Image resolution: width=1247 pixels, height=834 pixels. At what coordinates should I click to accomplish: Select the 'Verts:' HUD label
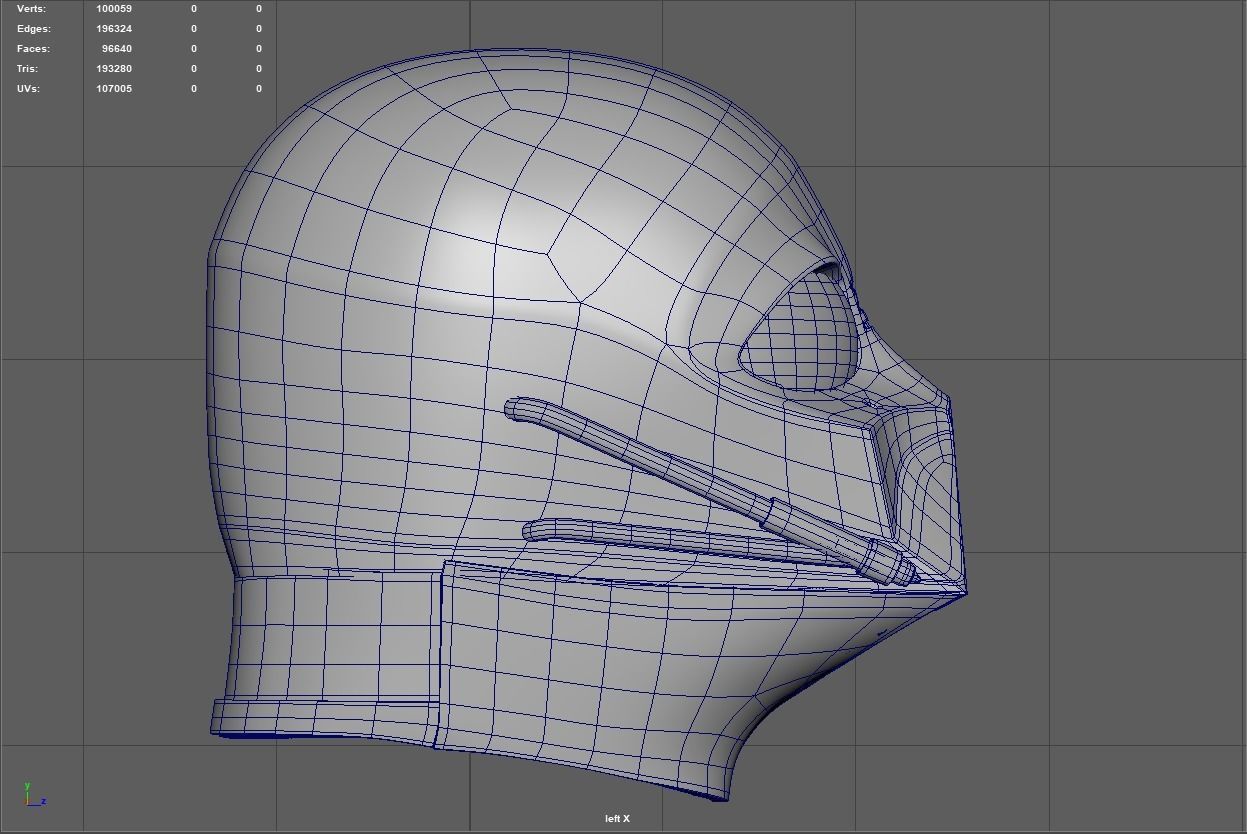coord(31,9)
